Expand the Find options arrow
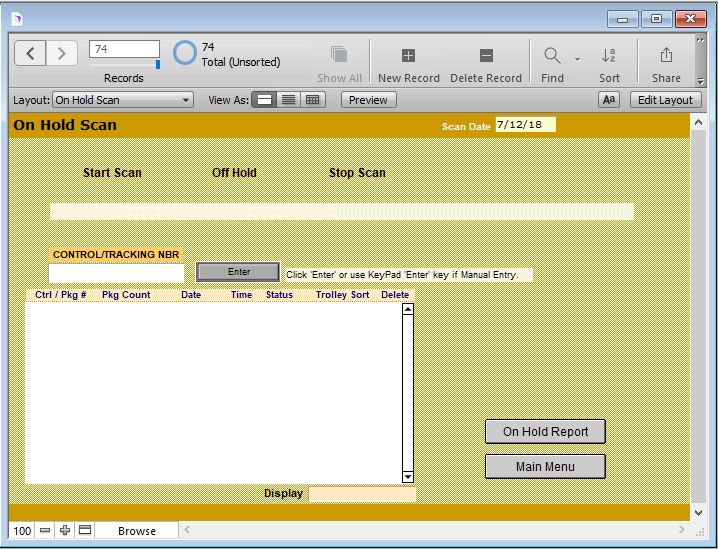 [x=577, y=59]
